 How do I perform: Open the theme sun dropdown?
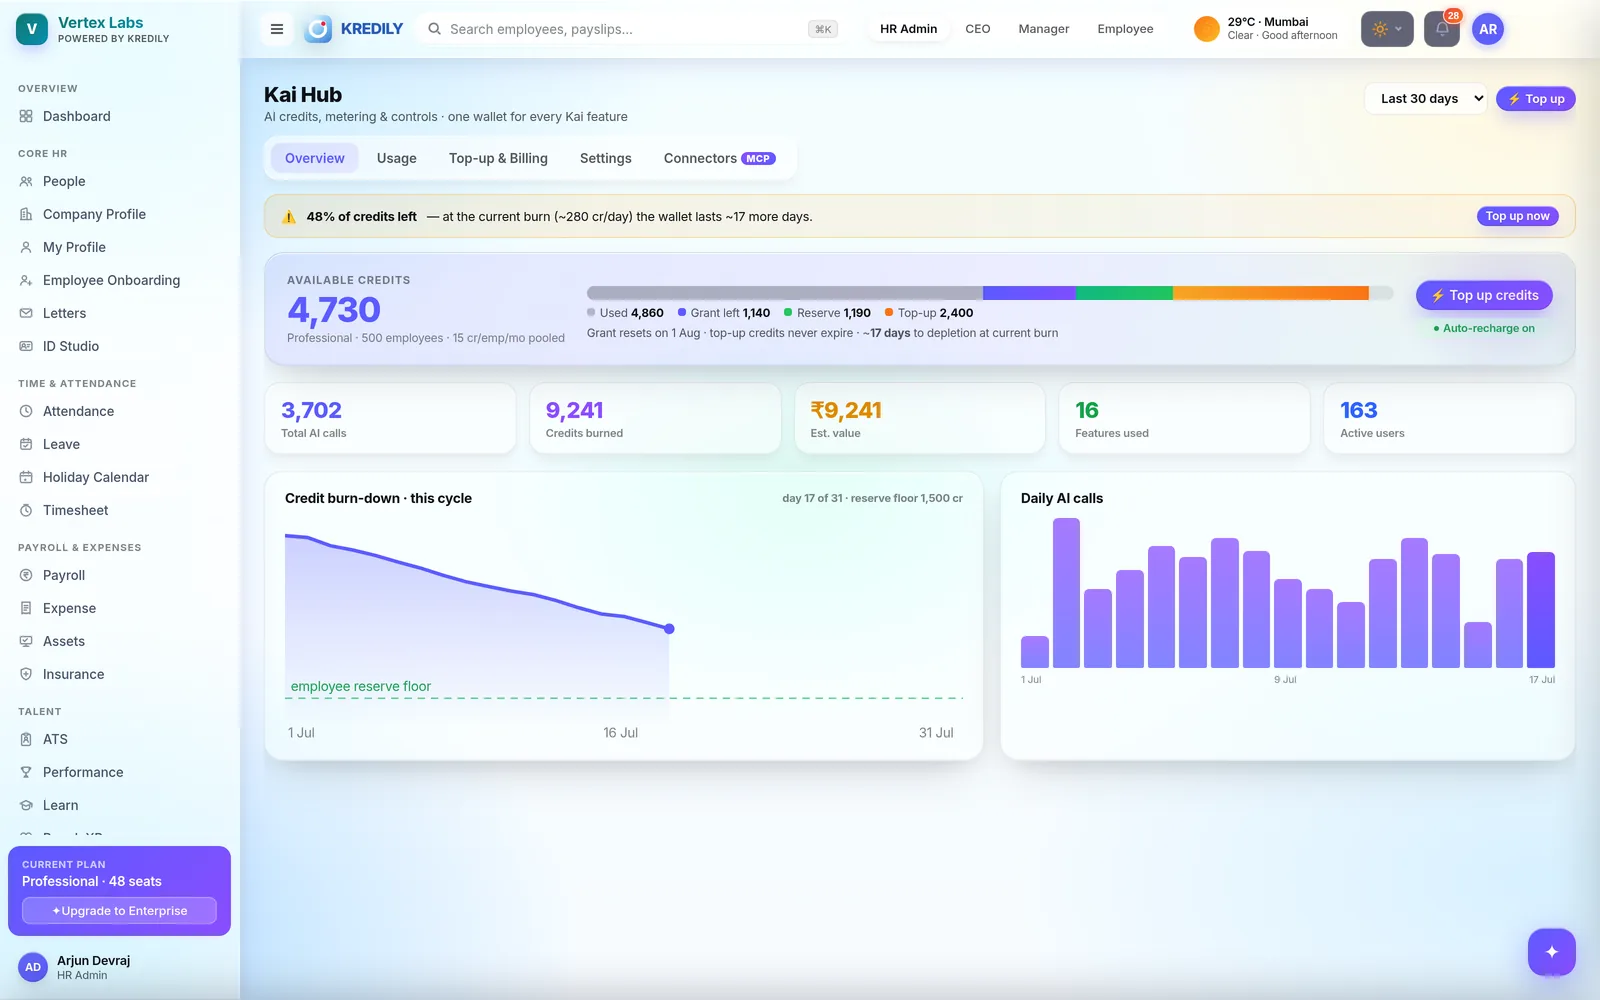click(x=1387, y=29)
